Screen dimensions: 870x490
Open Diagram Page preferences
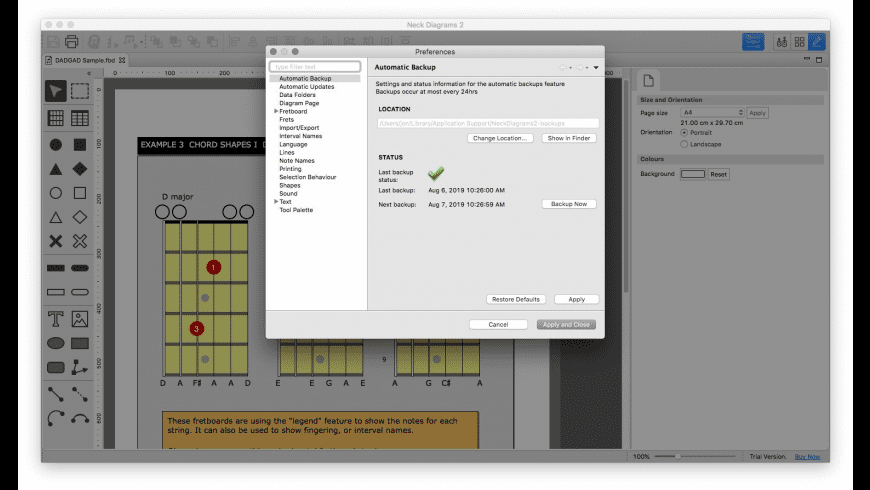(x=299, y=103)
